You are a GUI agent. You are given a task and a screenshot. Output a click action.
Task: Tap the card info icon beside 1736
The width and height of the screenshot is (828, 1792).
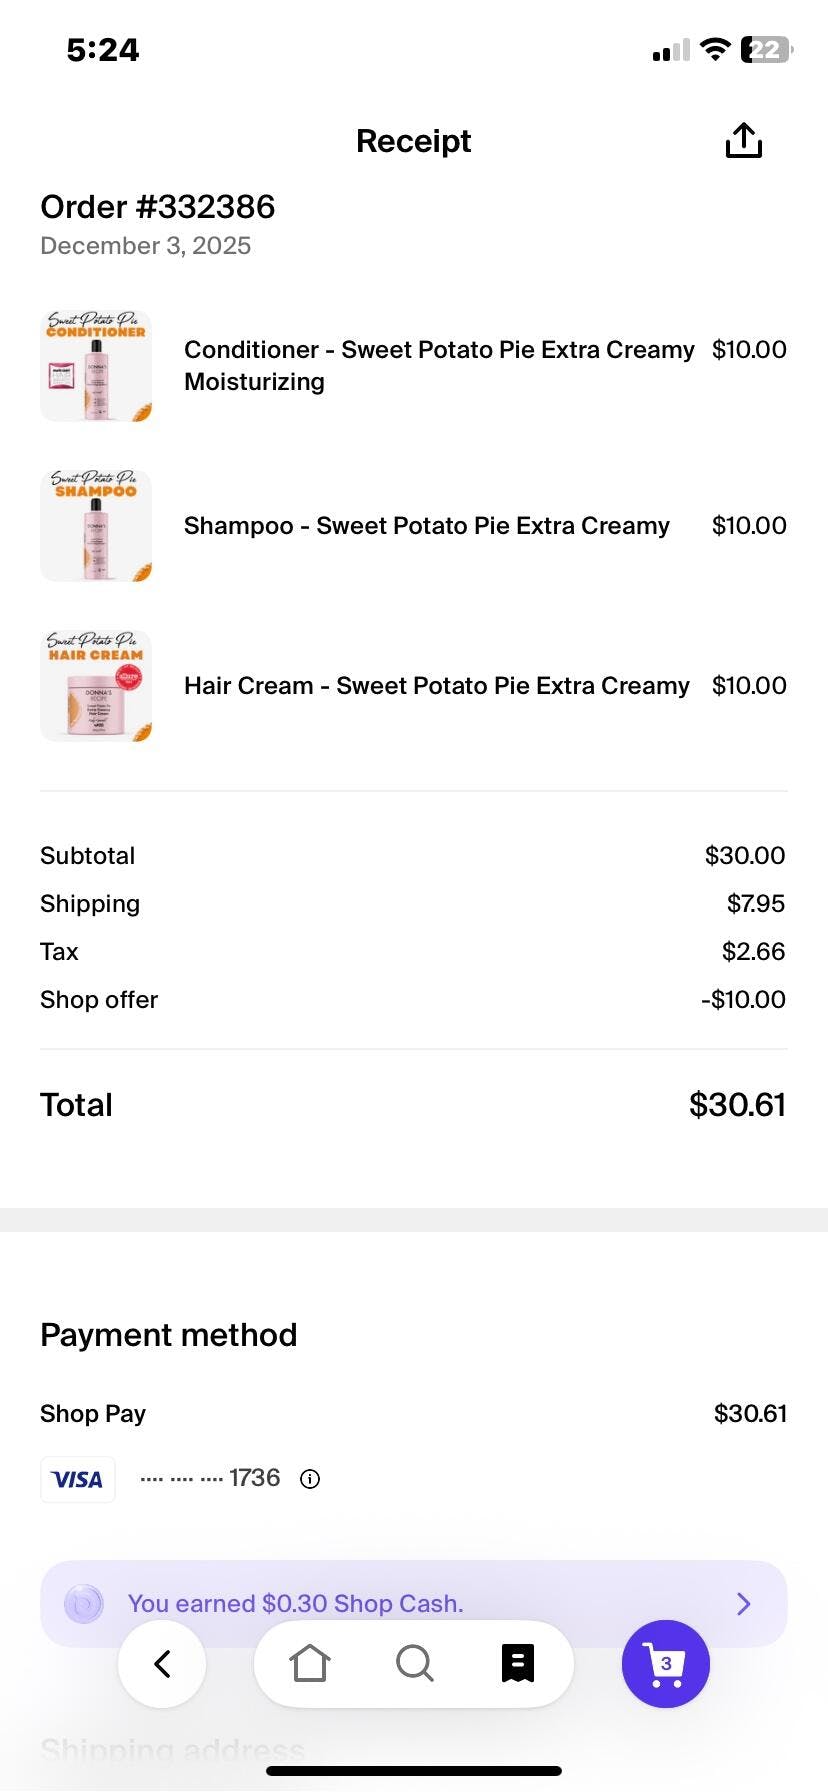tap(310, 1479)
